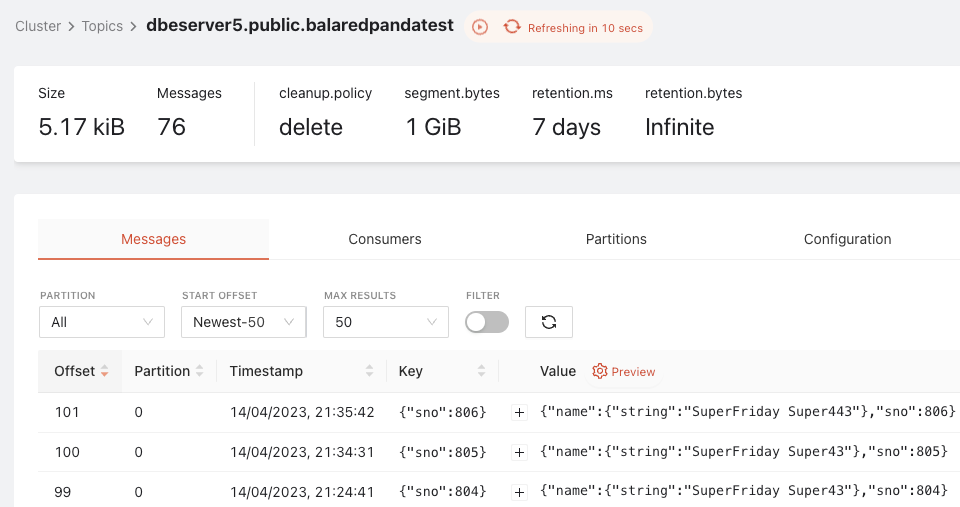Click offset cell 101

point(67,412)
